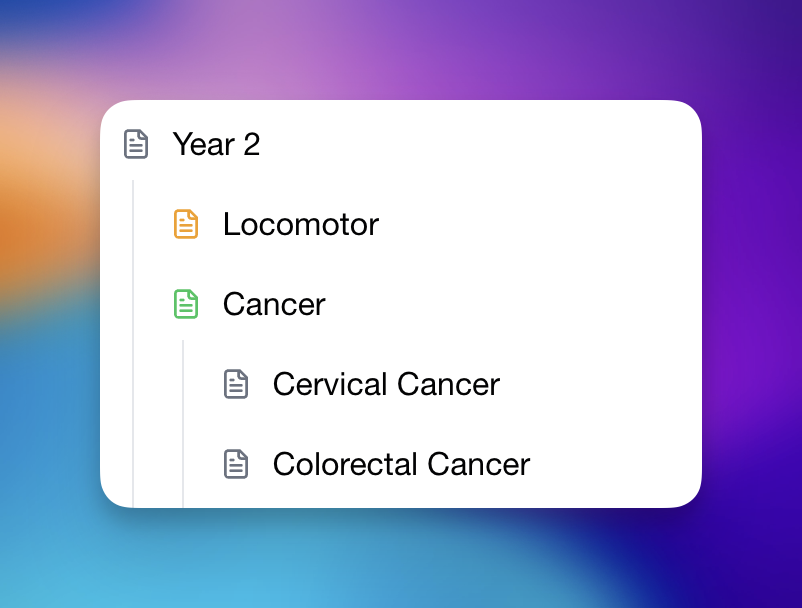Viewport: 802px width, 608px height.
Task: Click the orange Locomotor page icon
Action: click(186, 224)
